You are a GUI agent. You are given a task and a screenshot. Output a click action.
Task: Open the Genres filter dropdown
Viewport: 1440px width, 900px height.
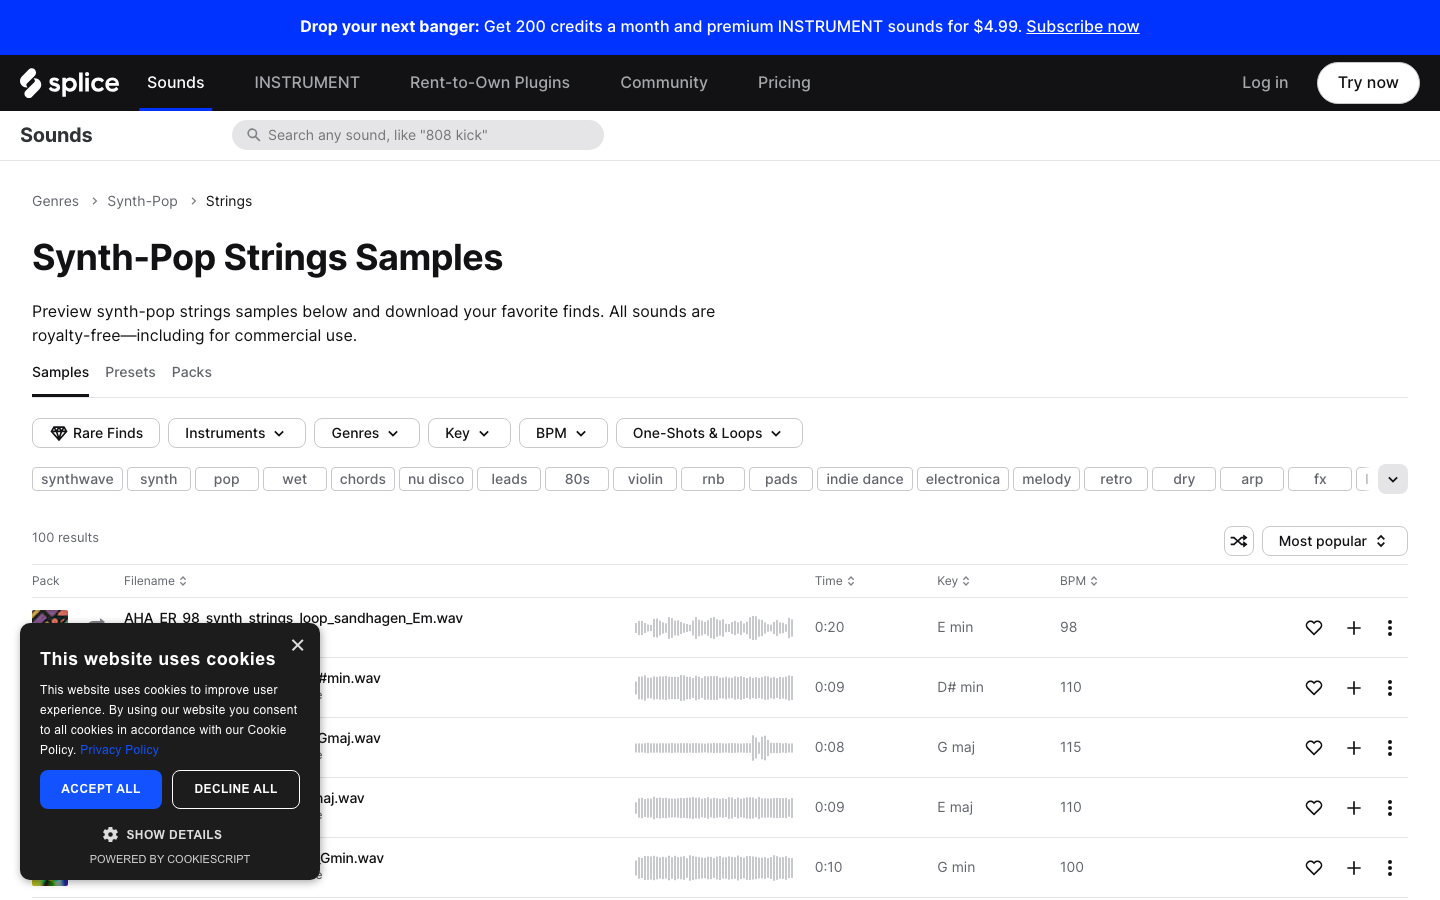click(x=367, y=433)
